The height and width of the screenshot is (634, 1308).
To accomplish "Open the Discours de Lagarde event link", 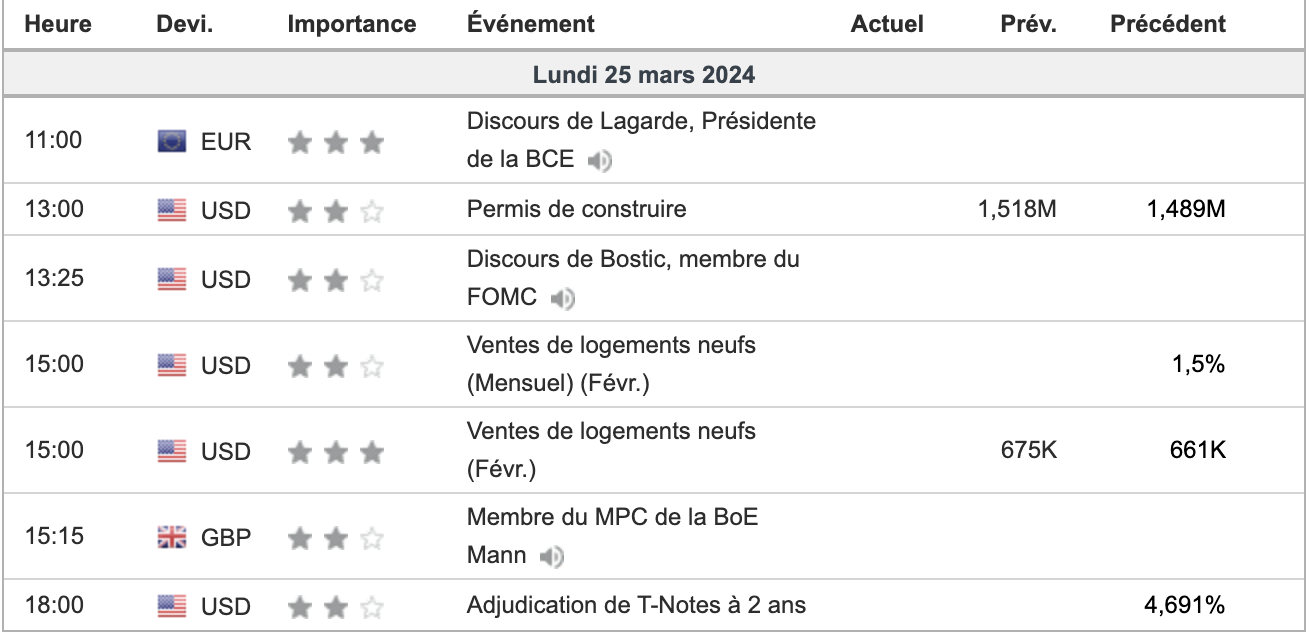I will coord(641,140).
